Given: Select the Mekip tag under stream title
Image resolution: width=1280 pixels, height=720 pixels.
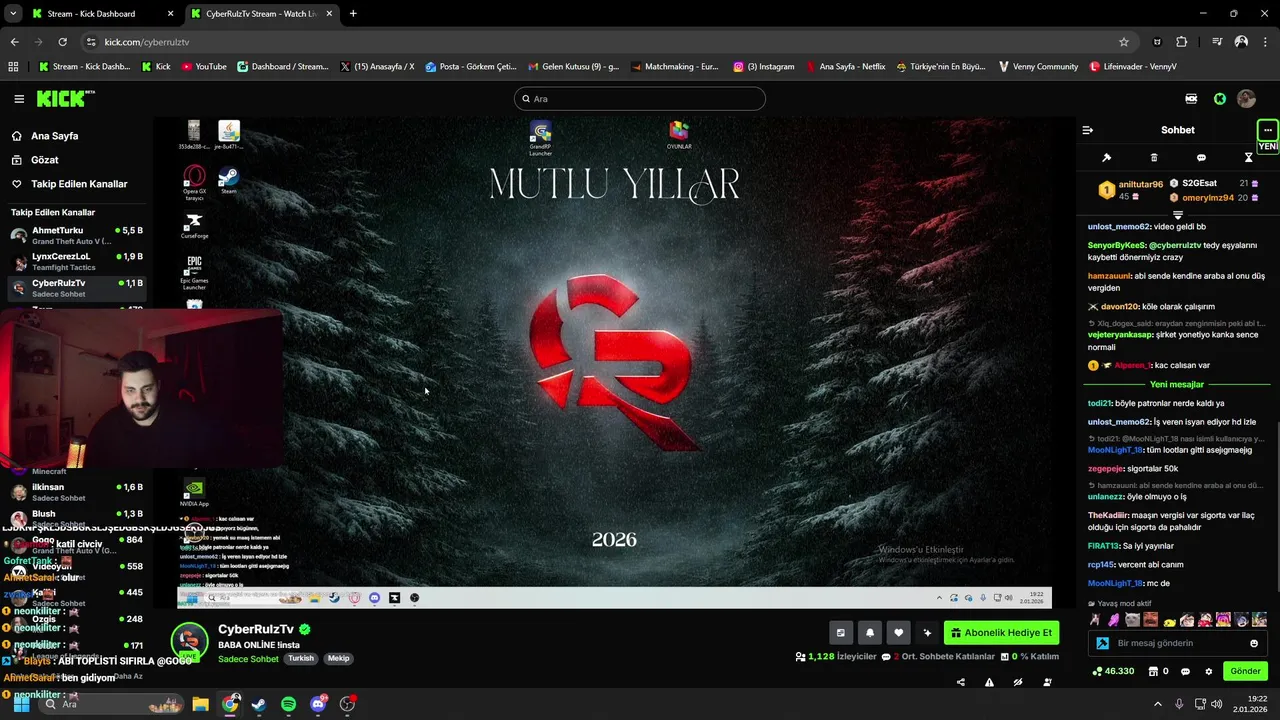Looking at the screenshot, I should pos(338,659).
